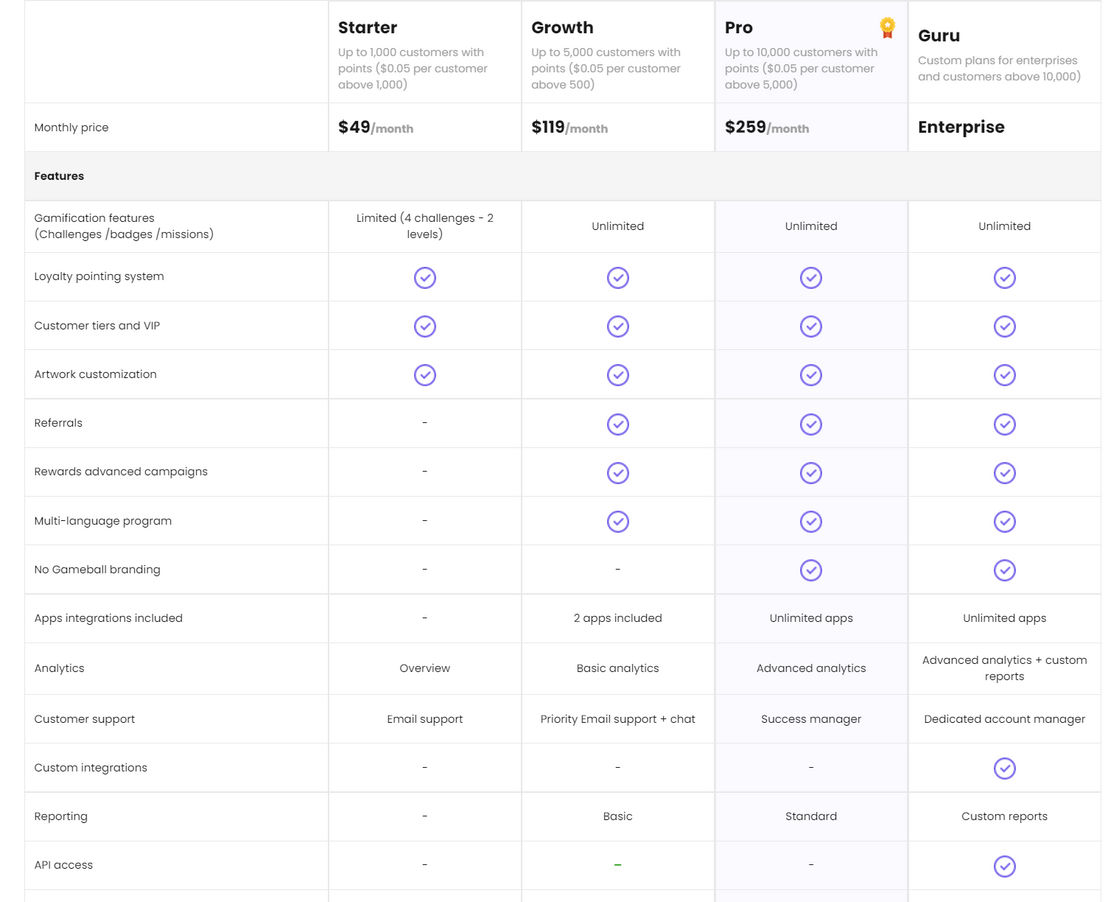Click the Enterprise price label
Viewport: 1108px width, 902px height.
click(961, 127)
